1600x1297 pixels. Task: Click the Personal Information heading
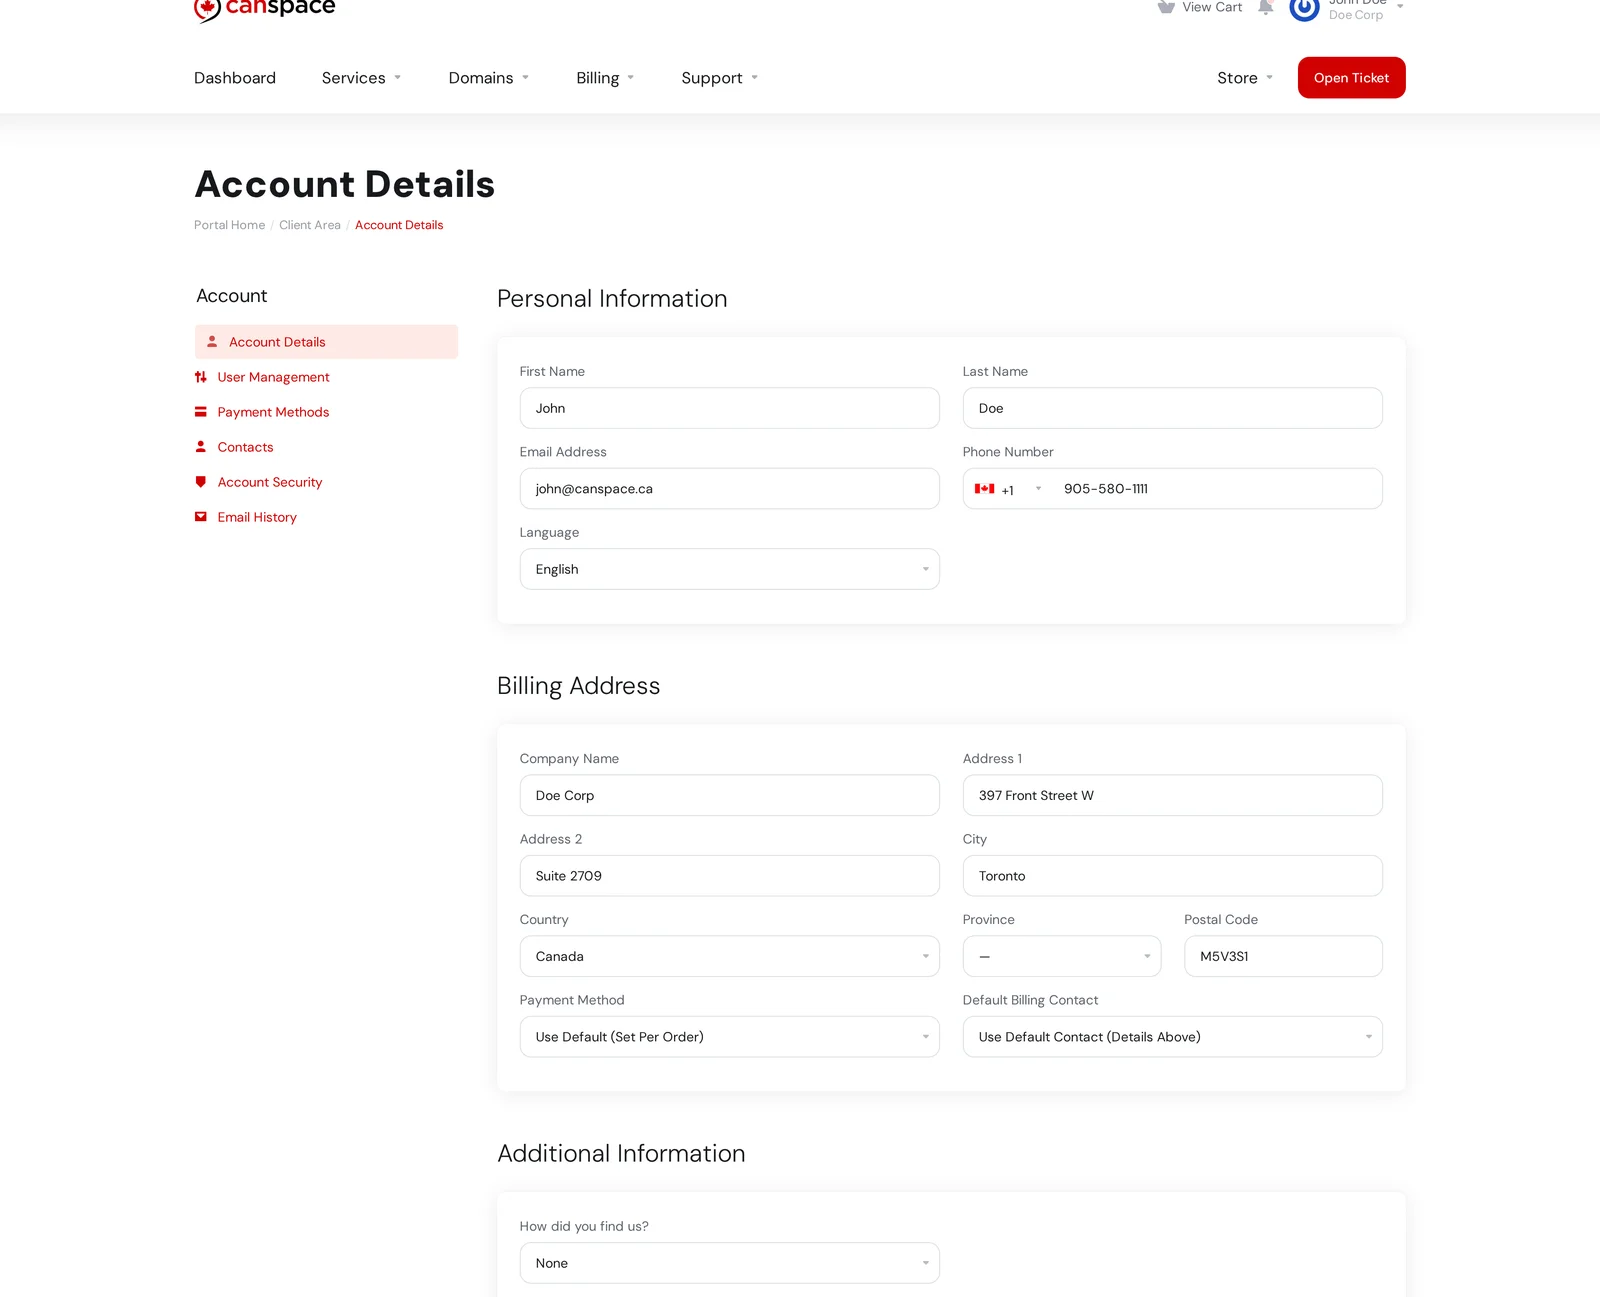coord(612,299)
